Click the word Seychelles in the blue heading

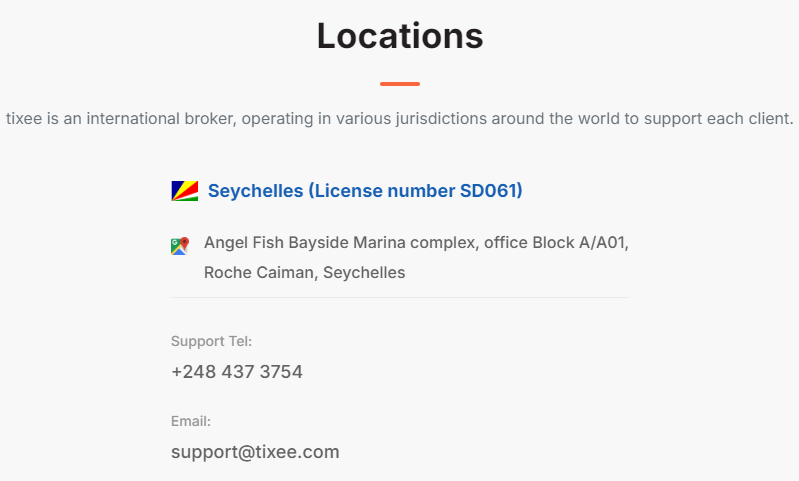(255, 191)
